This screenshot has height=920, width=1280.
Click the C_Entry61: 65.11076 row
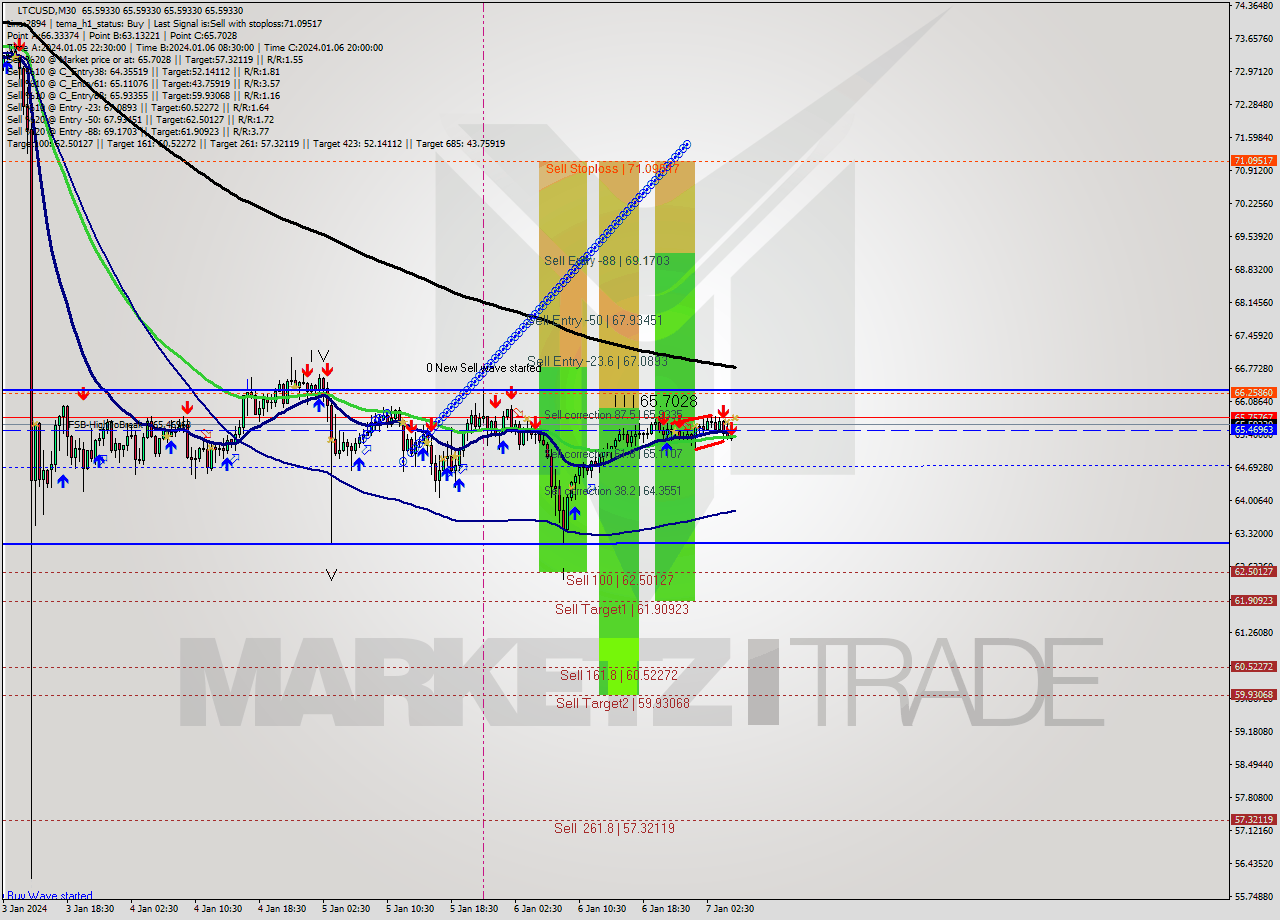143,83
